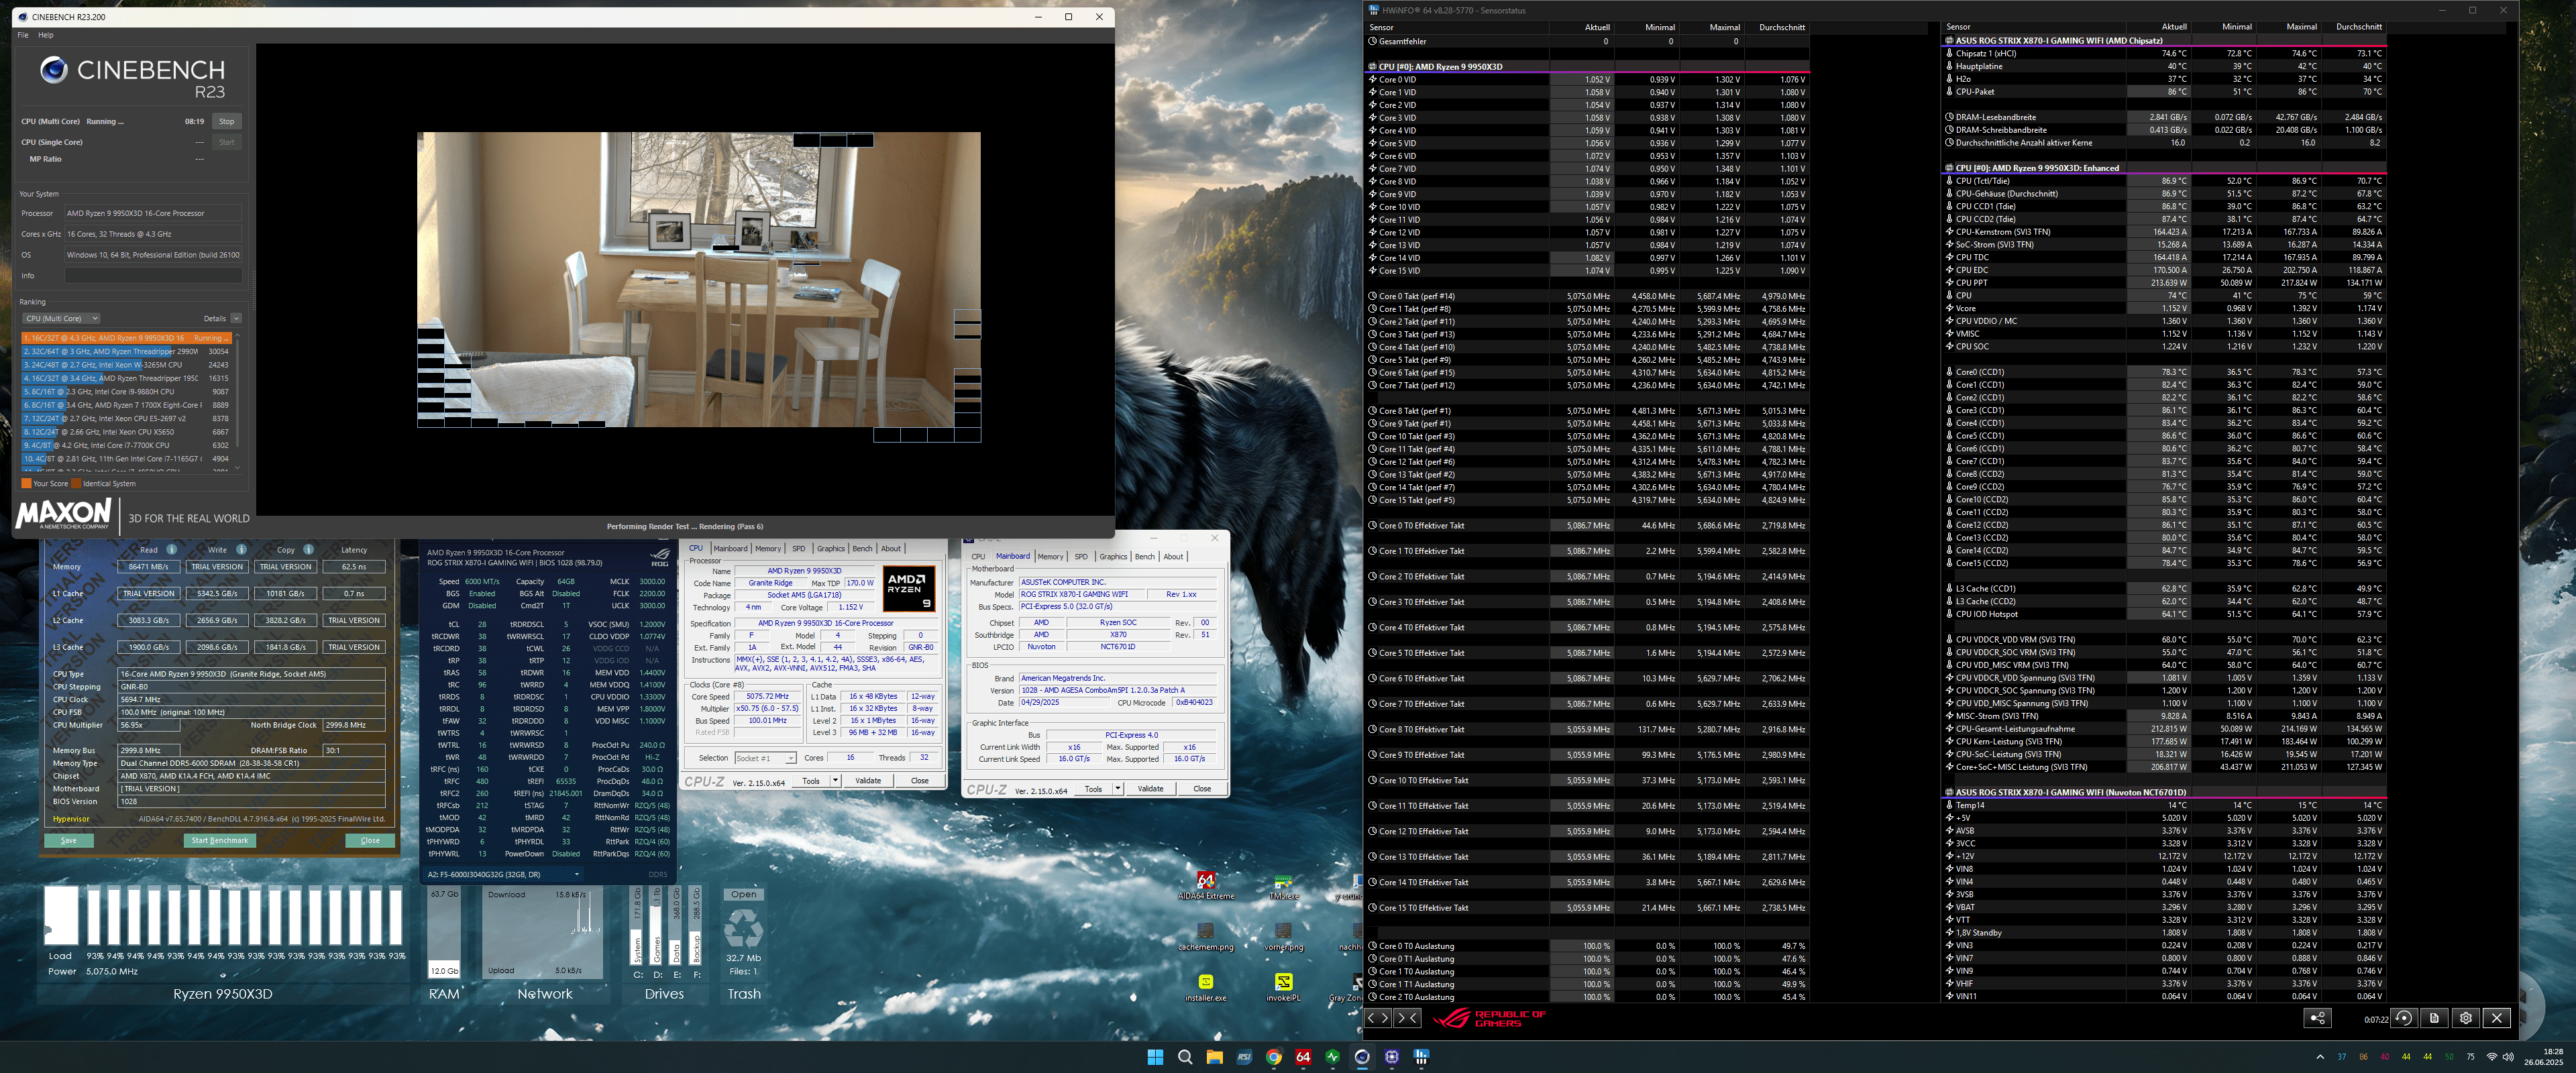Open the Cinebench Help menu

(x=45, y=35)
